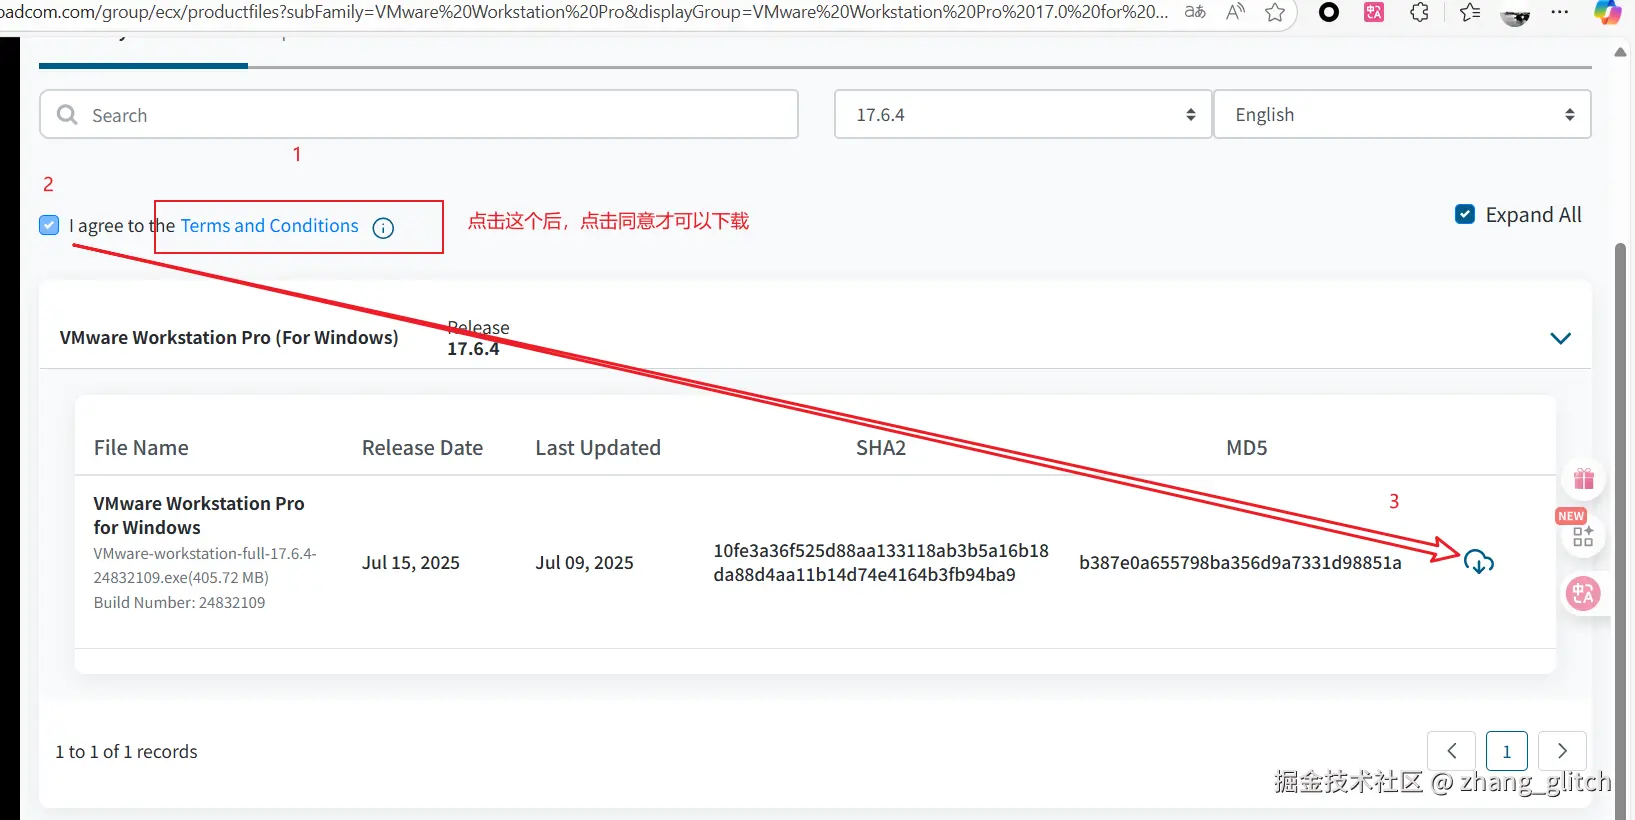This screenshot has width=1635, height=820.
Task: Toggle the I agree to Terms checkbox
Action: [x=49, y=225]
